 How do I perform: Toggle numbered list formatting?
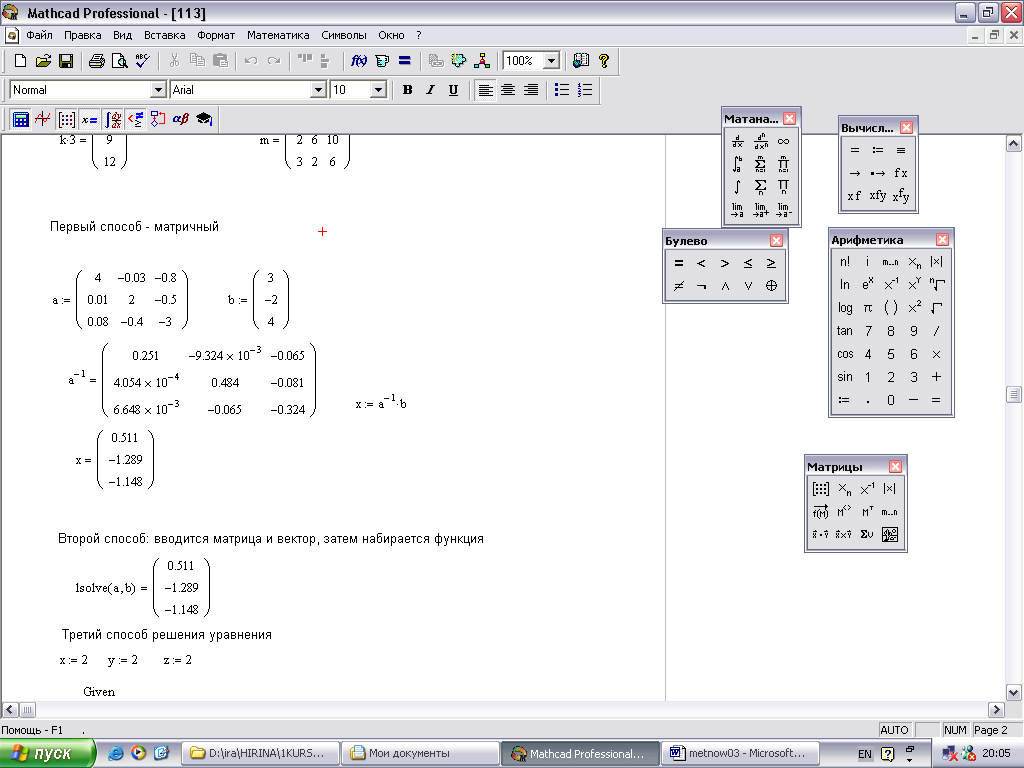pyautogui.click(x=585, y=90)
